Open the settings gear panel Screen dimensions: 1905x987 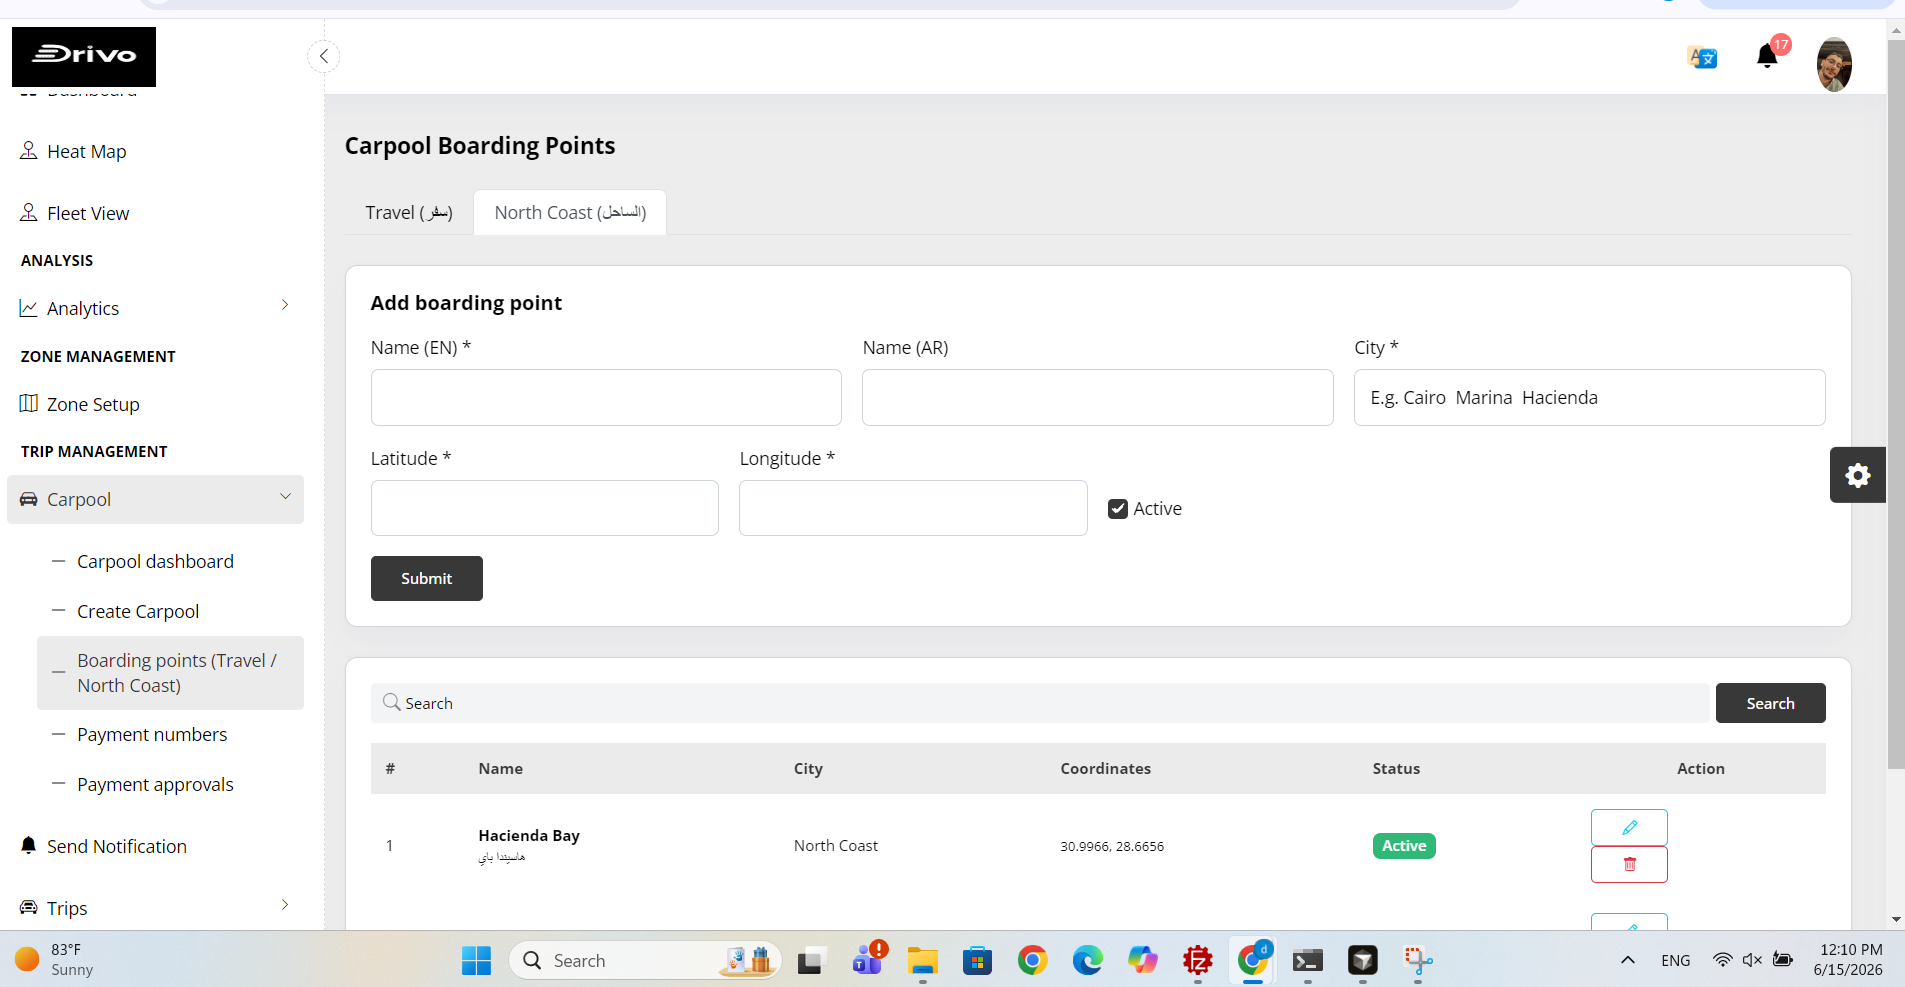(x=1857, y=475)
